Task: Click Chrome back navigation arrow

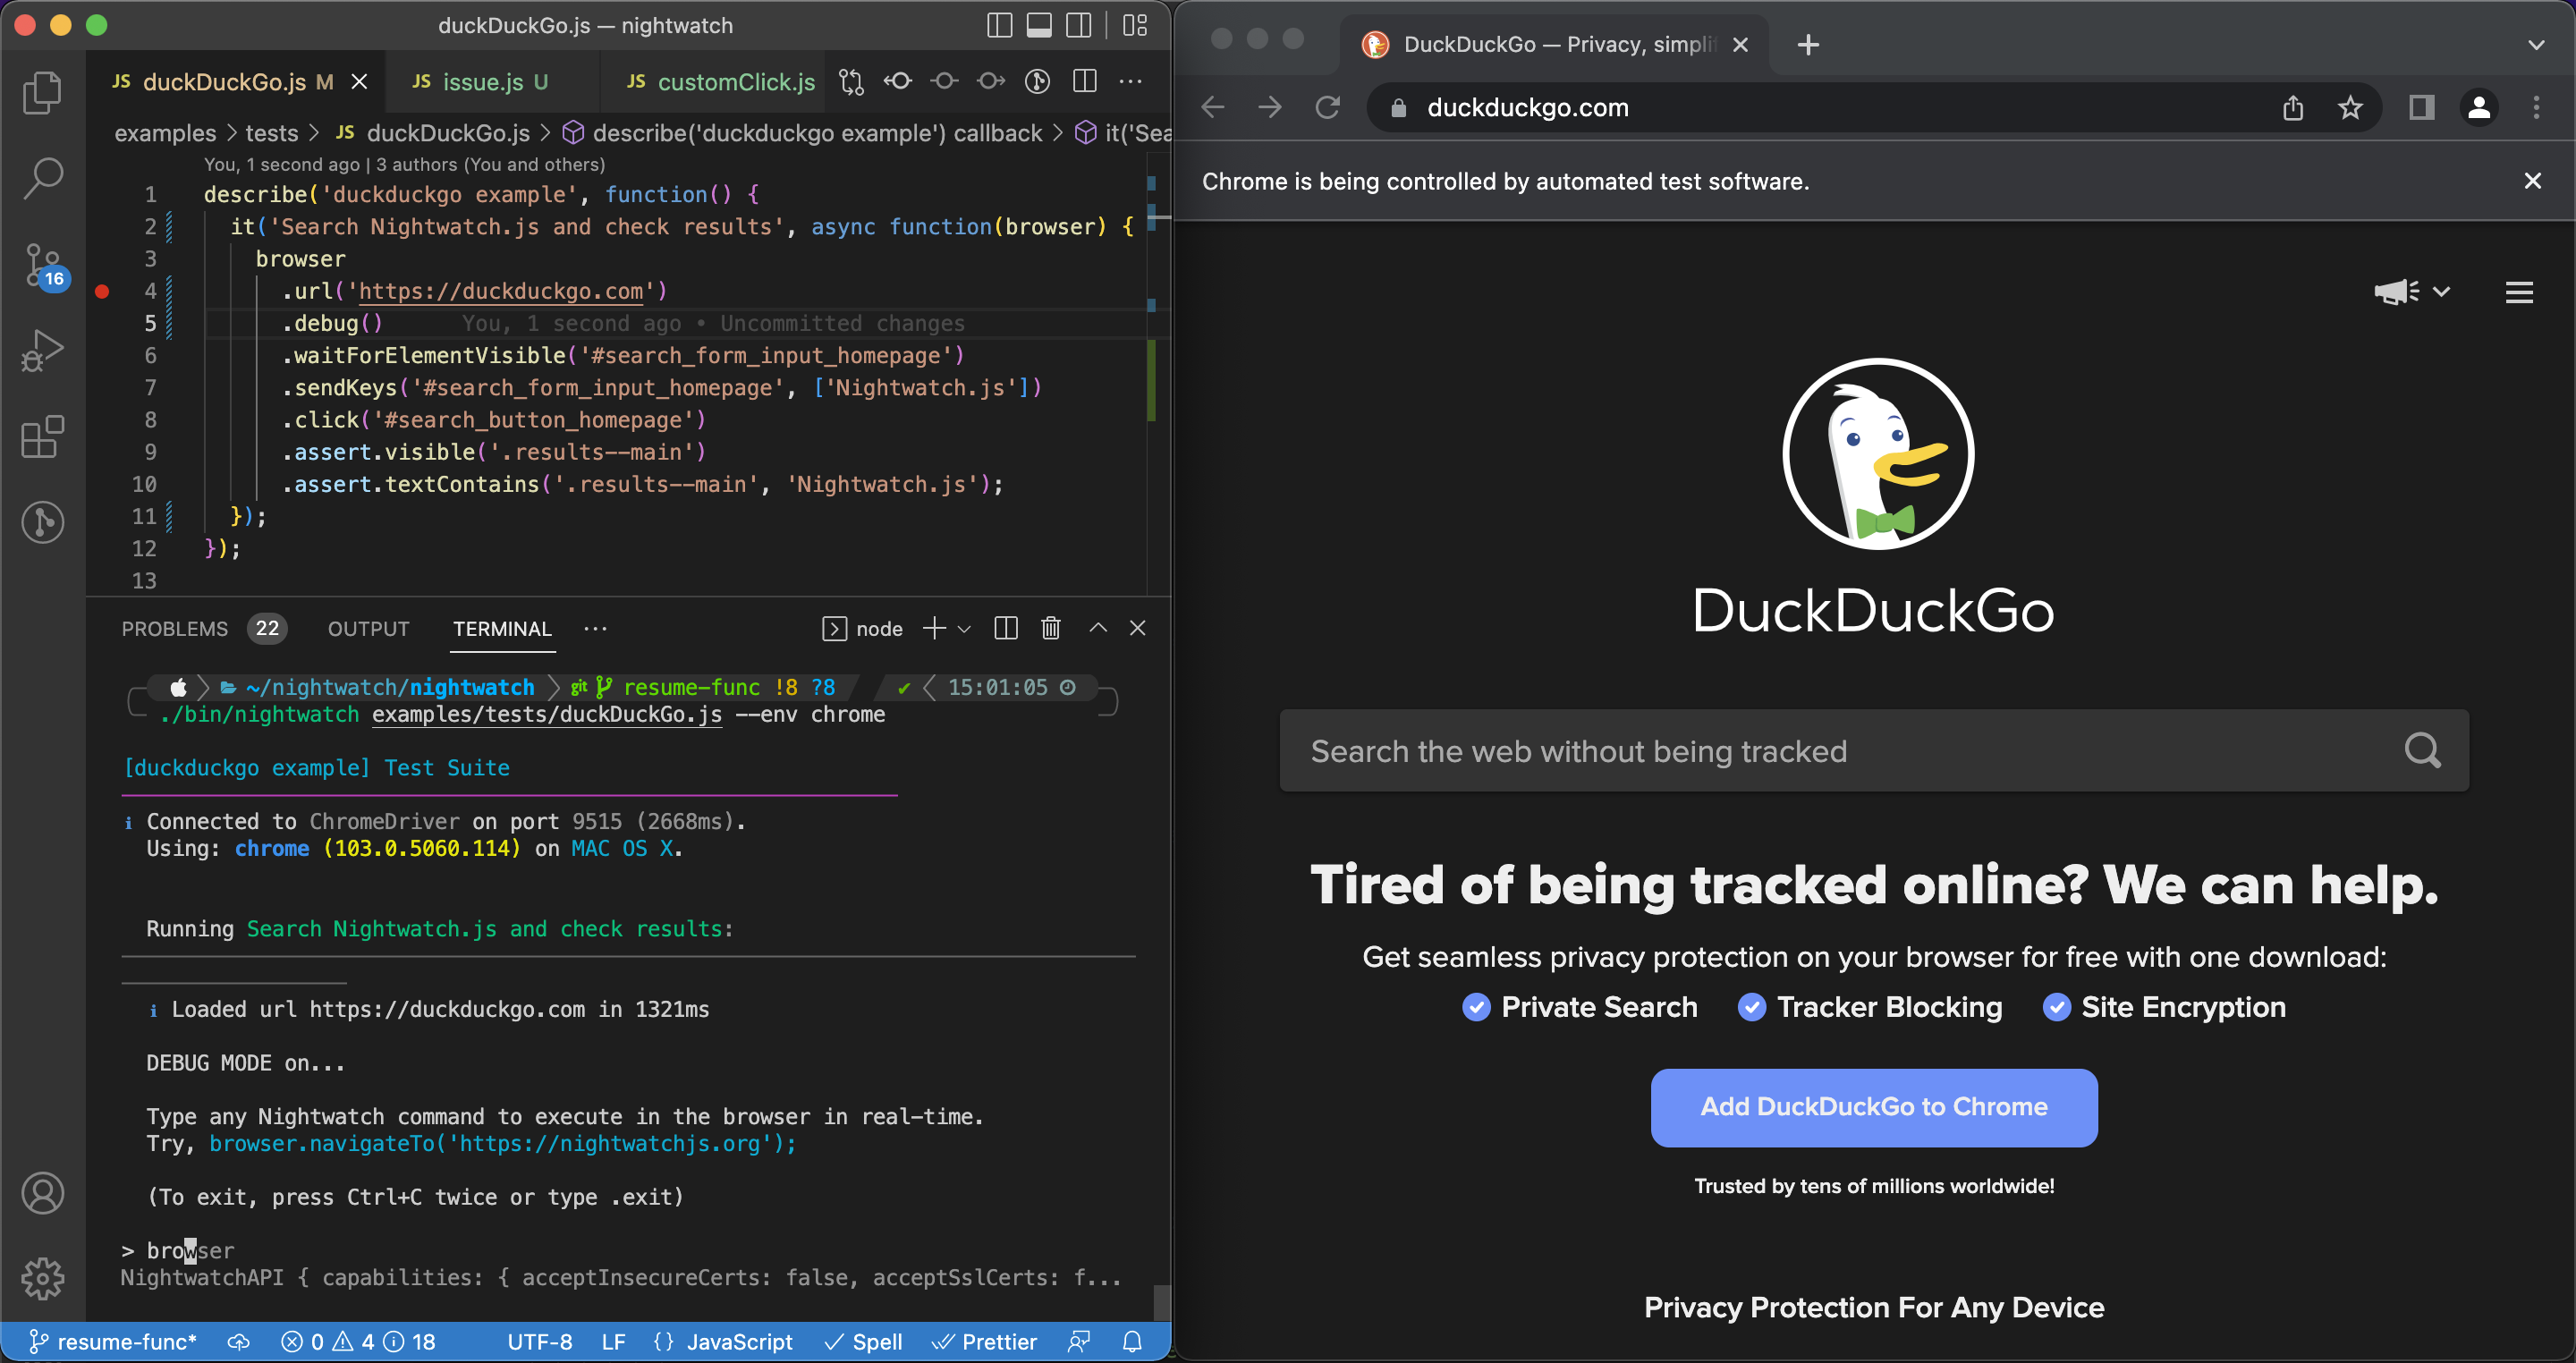Action: 1213,107
